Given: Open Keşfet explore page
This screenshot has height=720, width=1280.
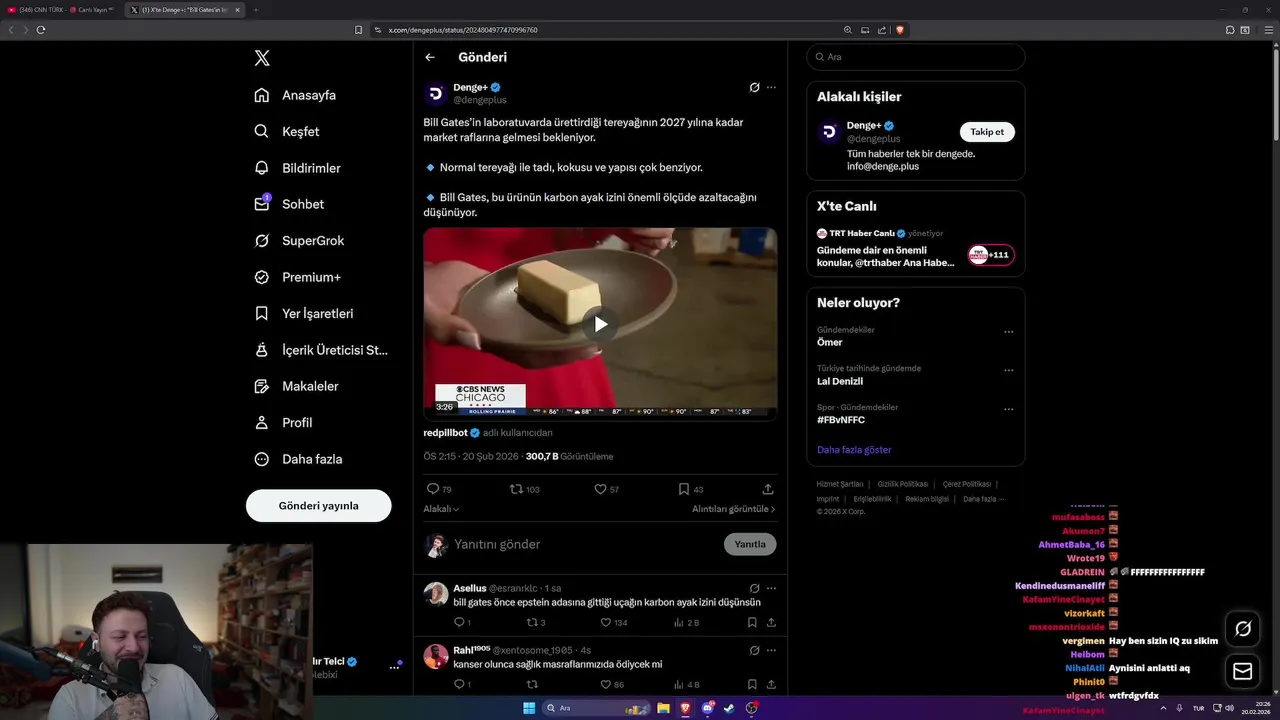Looking at the screenshot, I should [286, 131].
